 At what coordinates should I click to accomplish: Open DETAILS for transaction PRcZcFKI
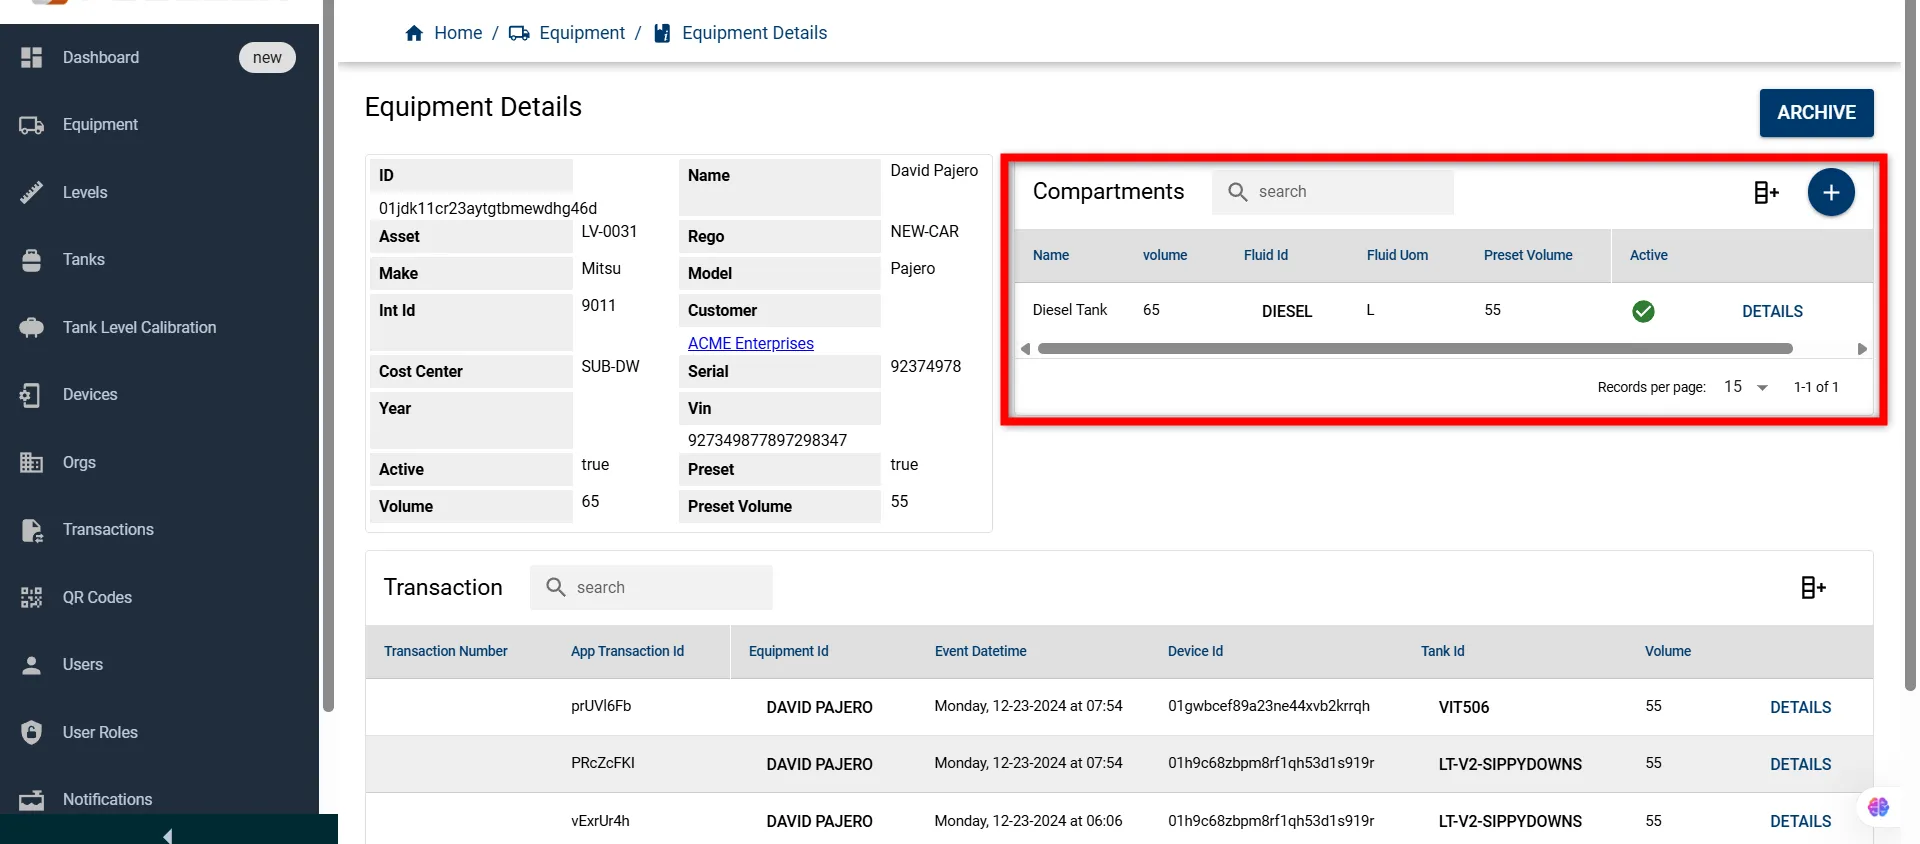pos(1800,764)
